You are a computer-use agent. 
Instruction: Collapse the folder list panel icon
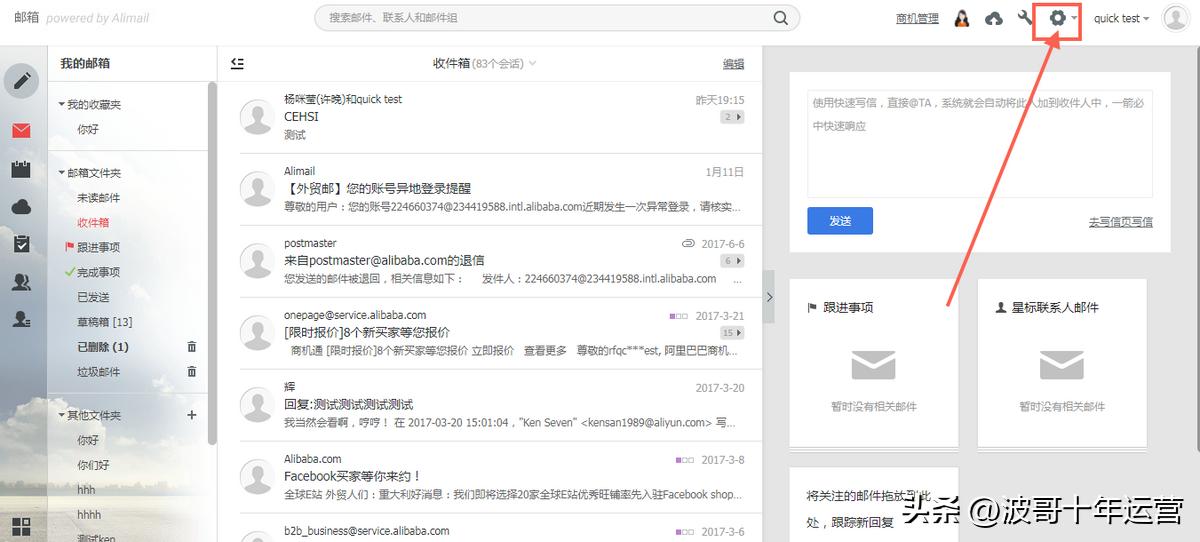click(x=237, y=63)
